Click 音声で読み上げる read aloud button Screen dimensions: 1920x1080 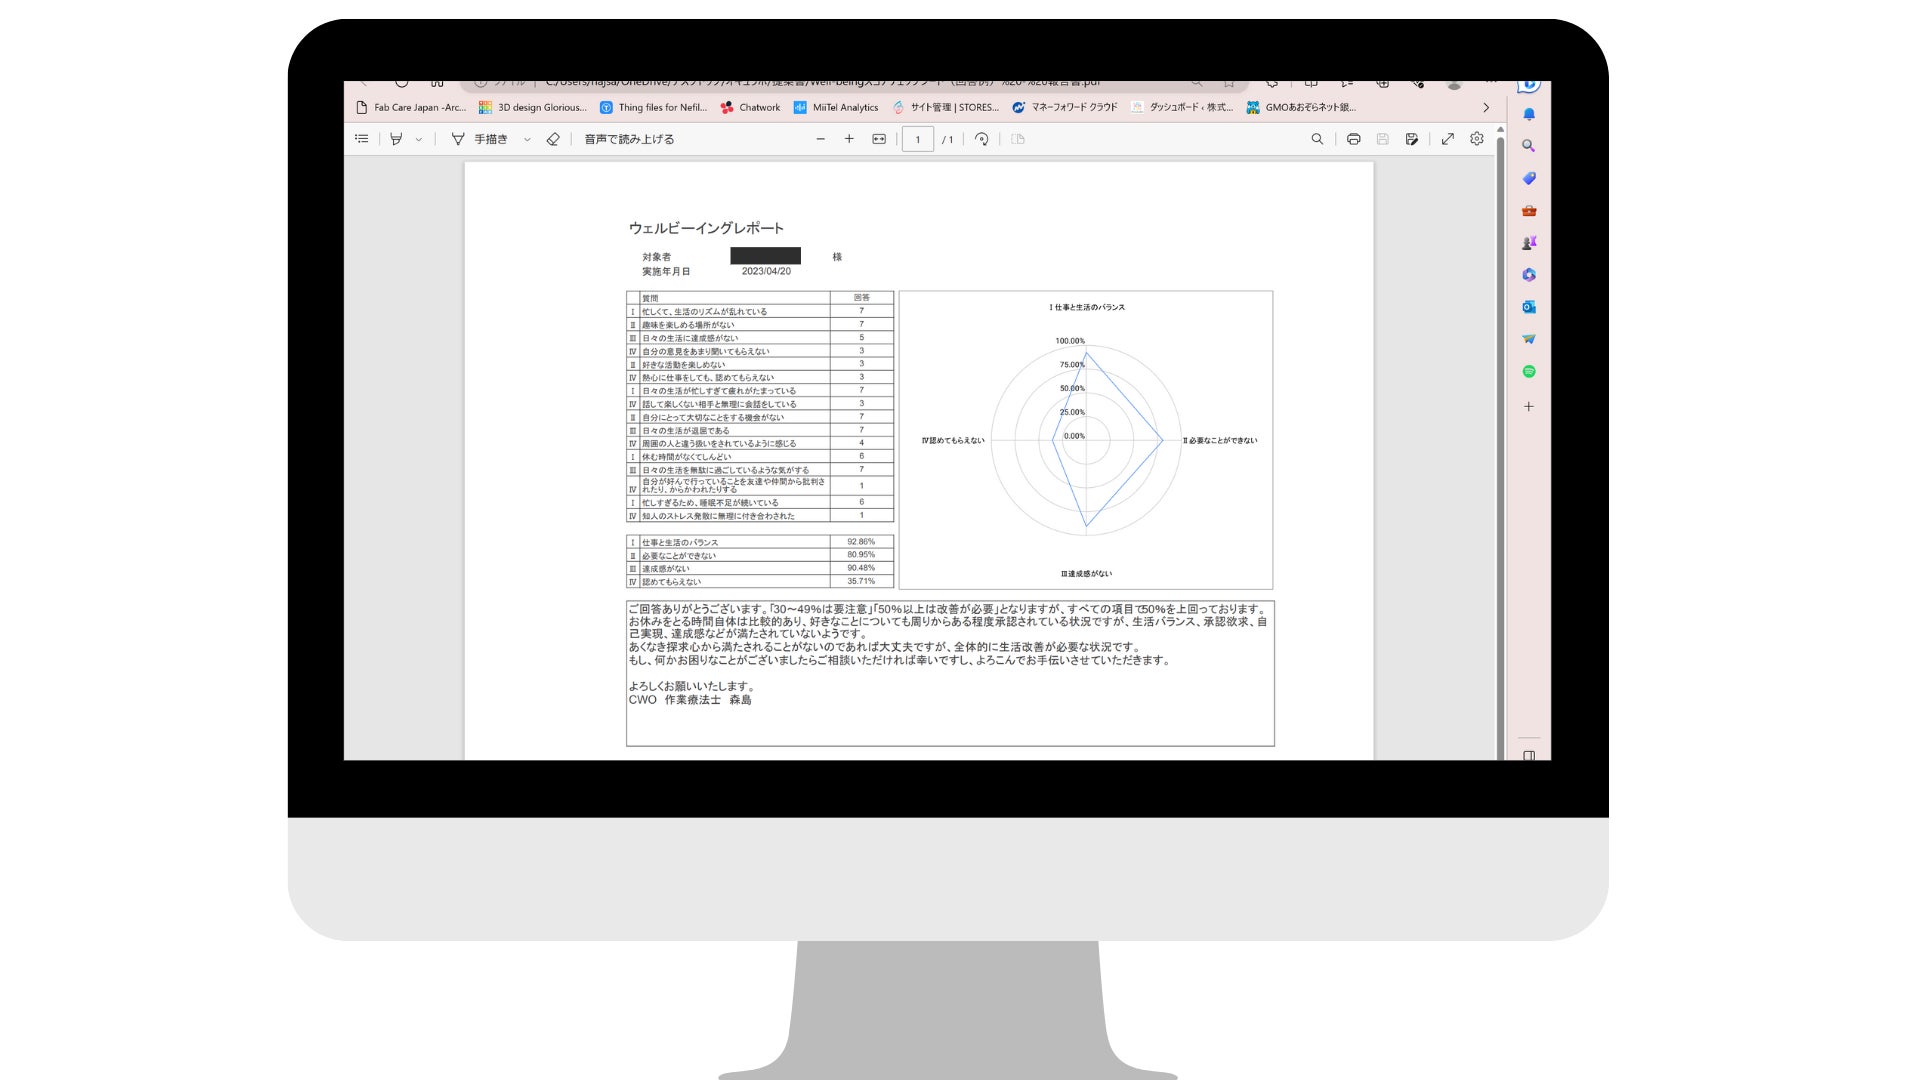[x=629, y=139]
